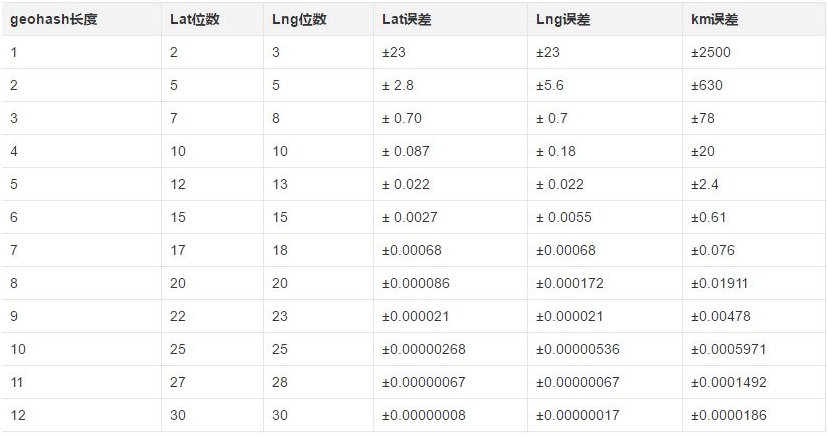827x437 pixels.
Task: Click Lat error value '±0.000086'
Action: 416,283
